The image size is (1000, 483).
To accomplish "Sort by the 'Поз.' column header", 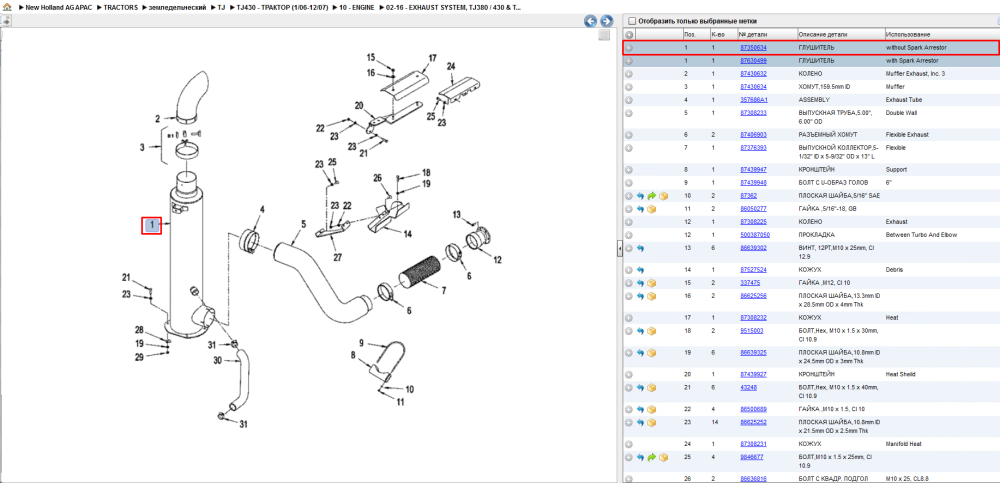I will pos(690,34).
